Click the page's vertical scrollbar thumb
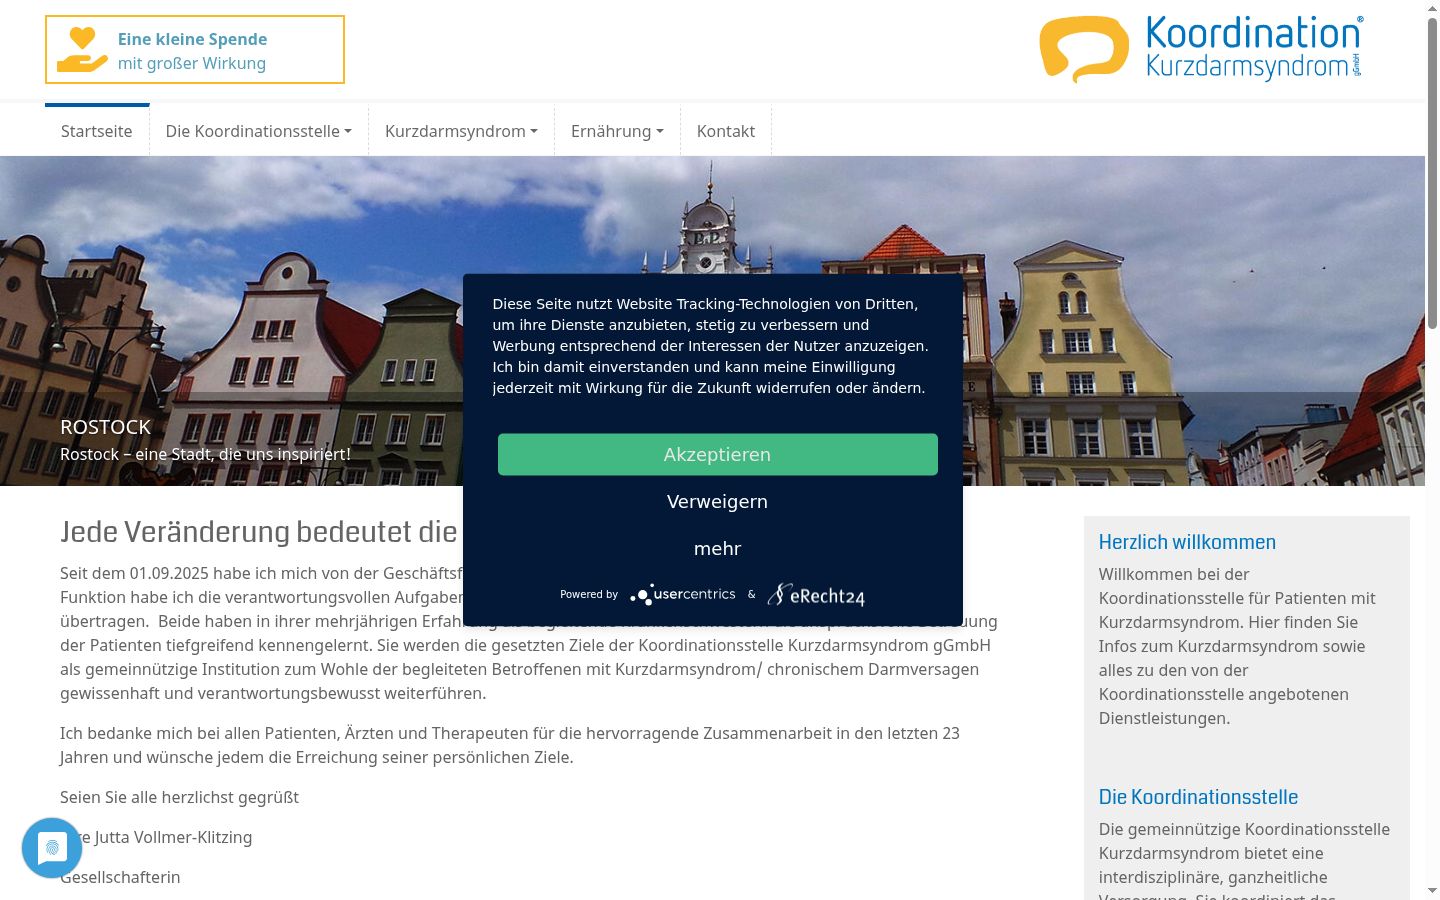1440x900 pixels. (1432, 172)
